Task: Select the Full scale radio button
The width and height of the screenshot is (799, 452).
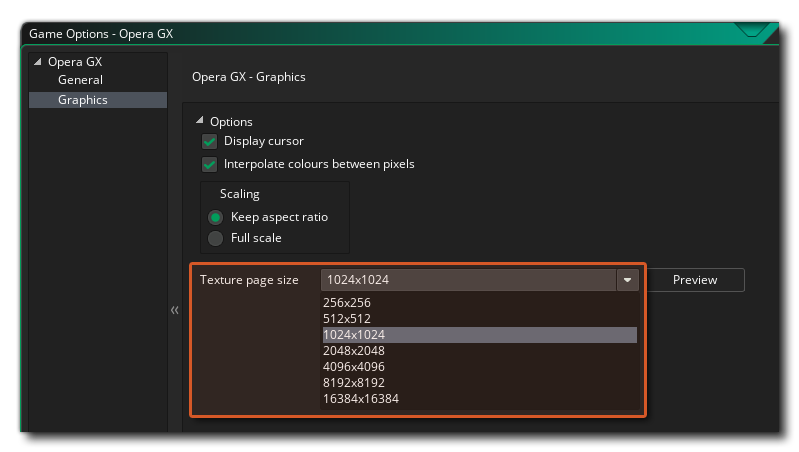Action: [216, 238]
